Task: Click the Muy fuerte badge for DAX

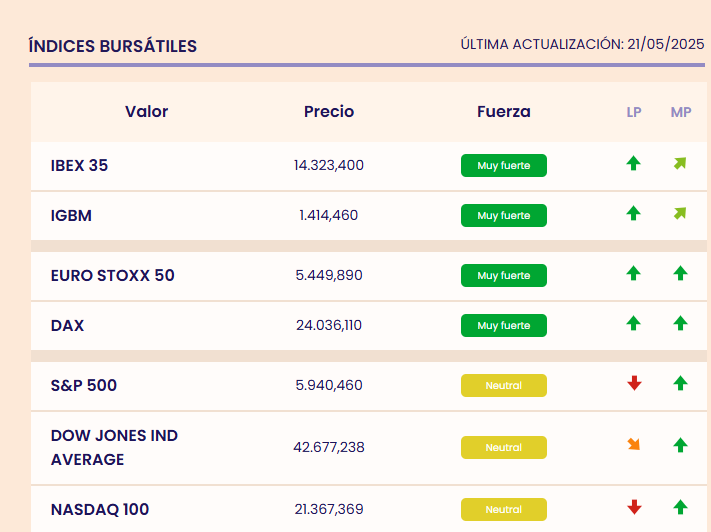Action: click(503, 325)
